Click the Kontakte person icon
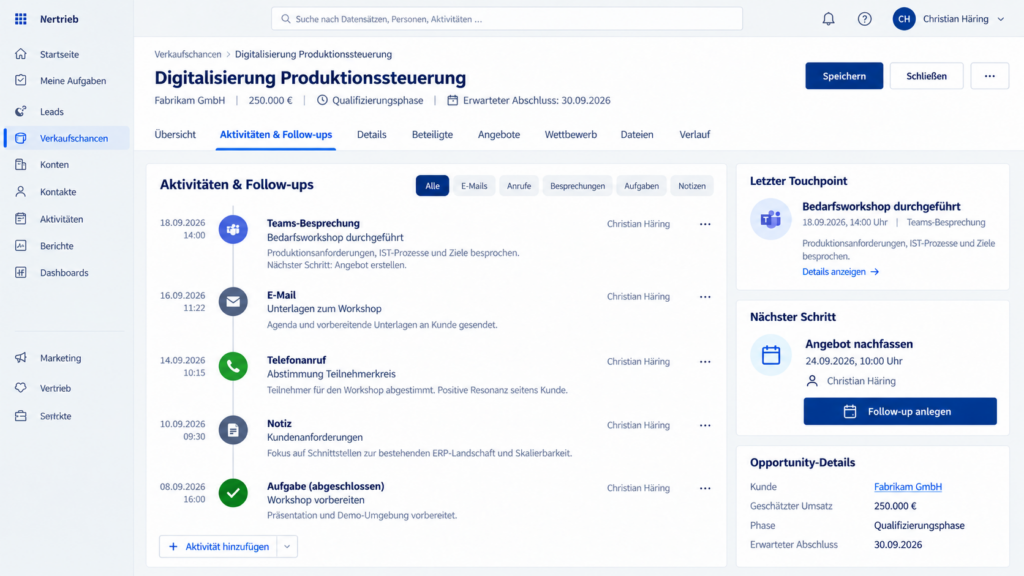This screenshot has height=576, width=1024. pyautogui.click(x=21, y=191)
